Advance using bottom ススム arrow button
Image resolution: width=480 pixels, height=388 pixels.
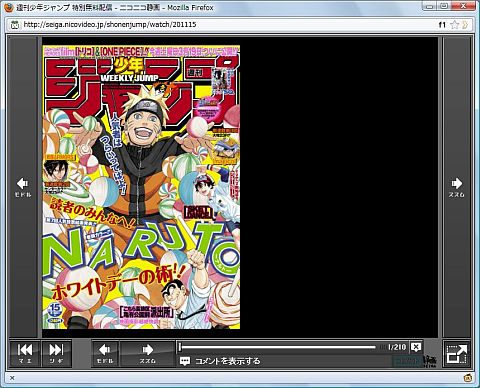pos(147,354)
